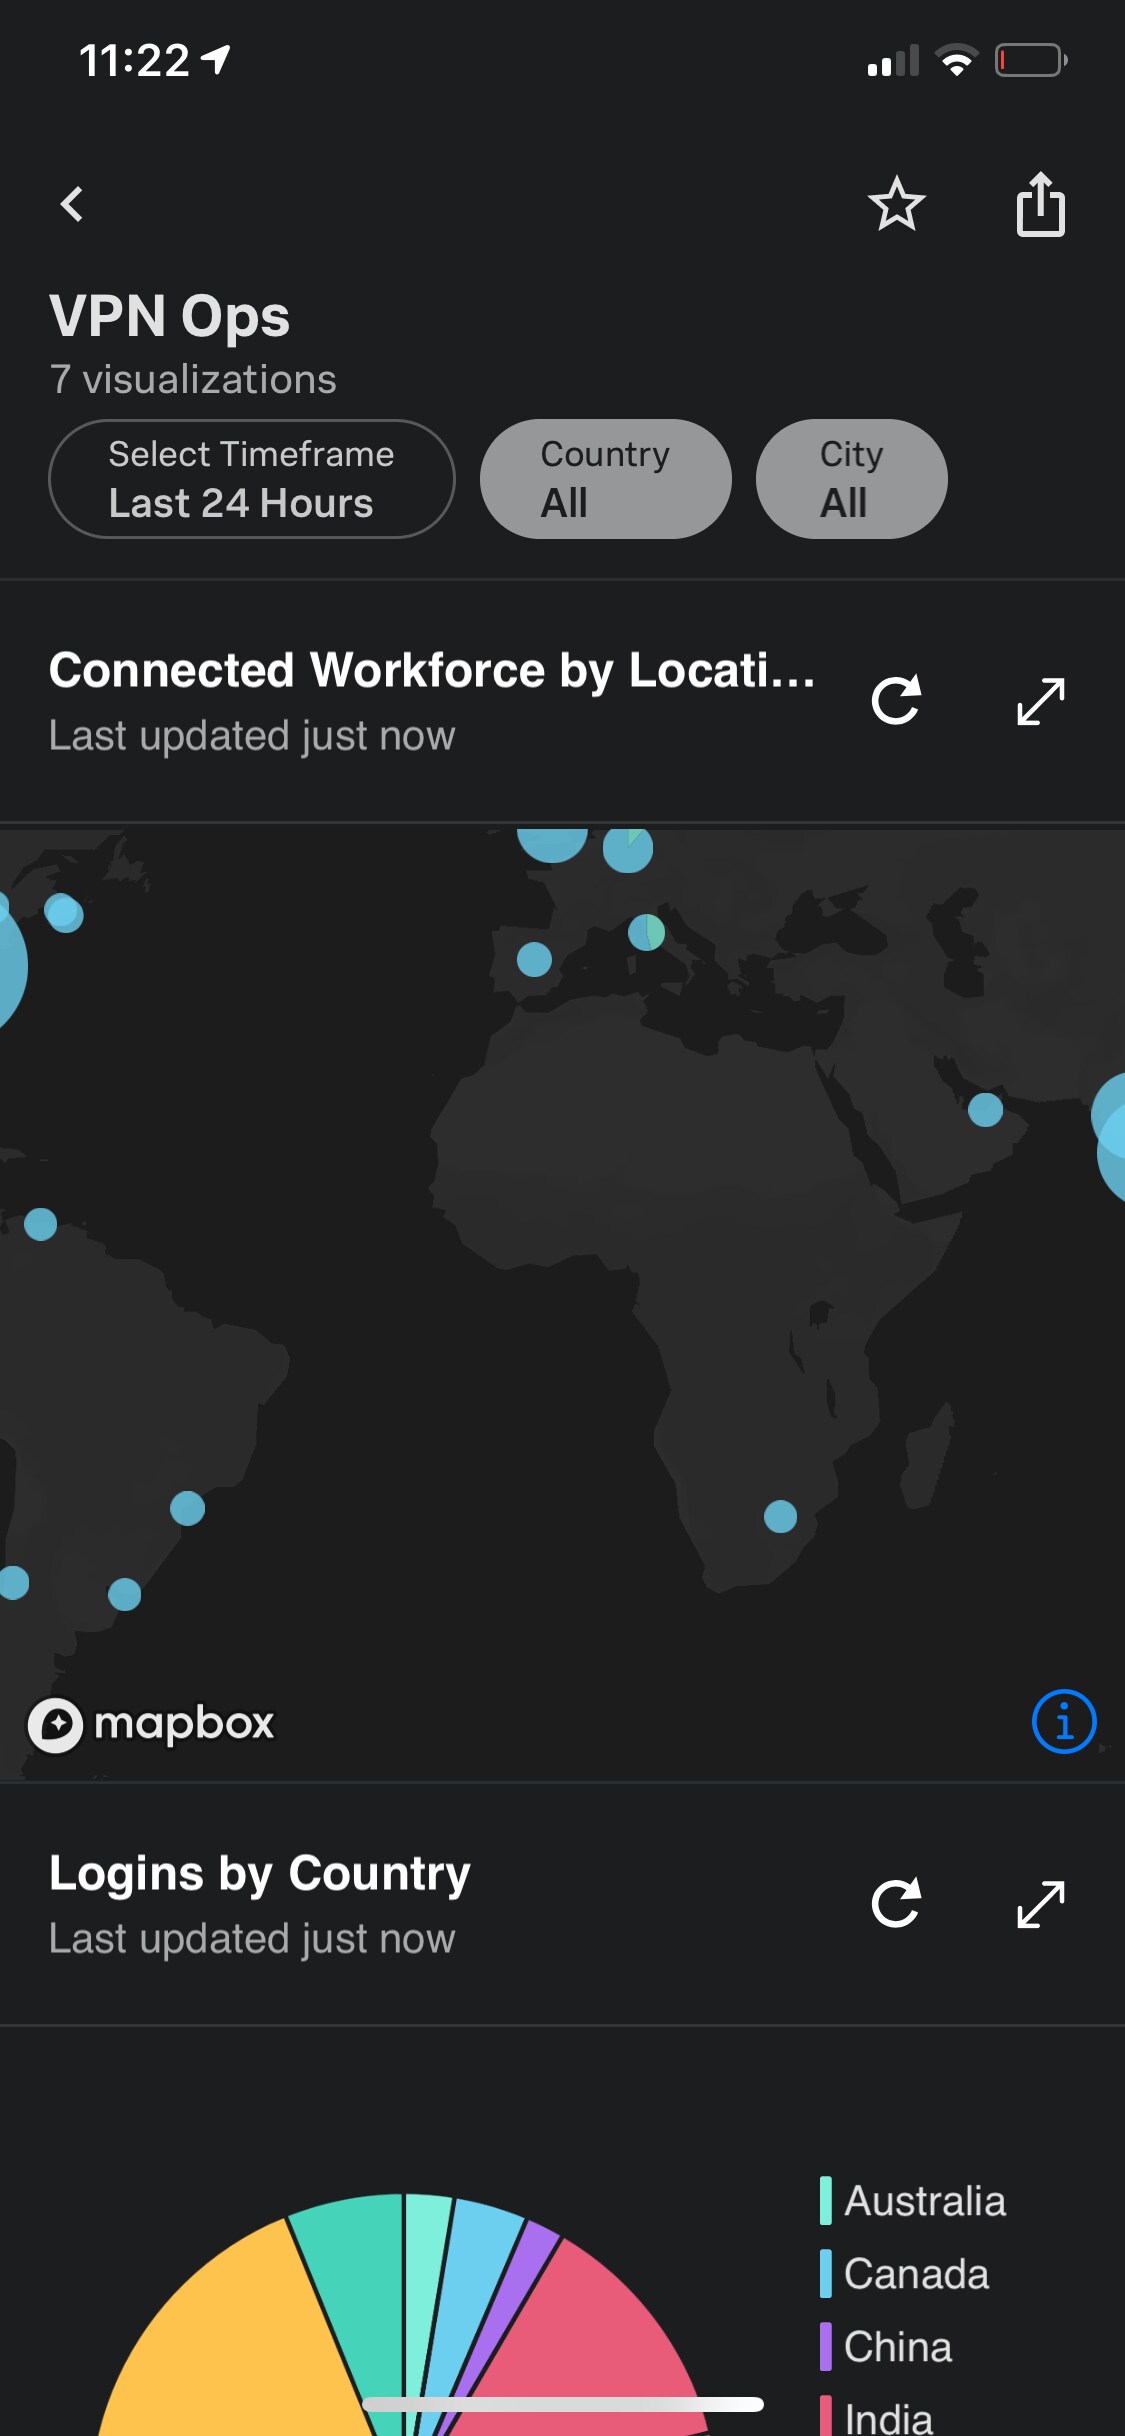Select the map bubble over Italy
The width and height of the screenshot is (1125, 2436).
pos(646,932)
